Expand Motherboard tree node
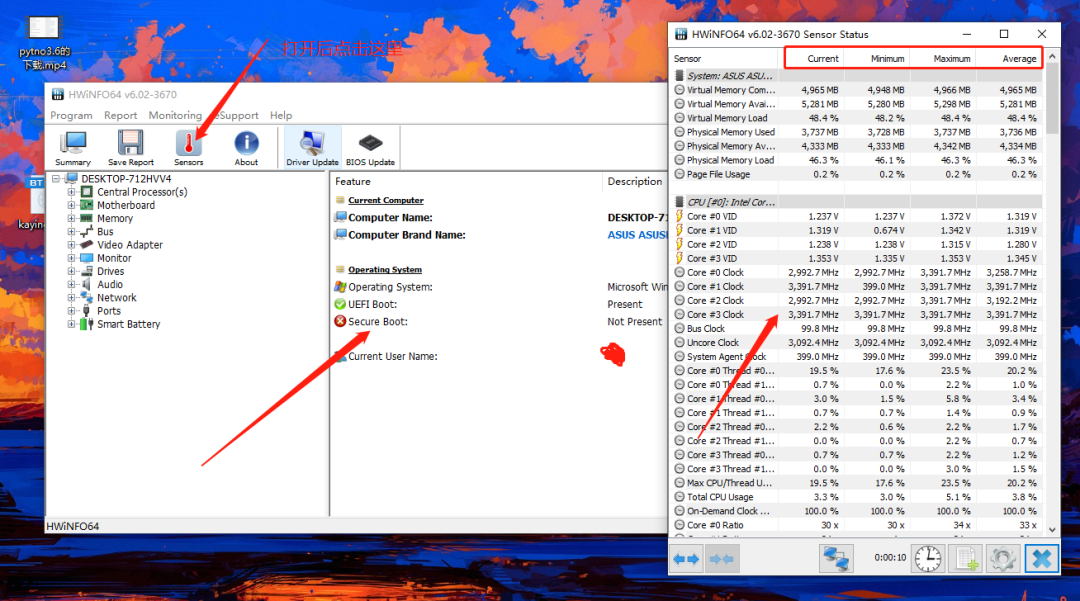This screenshot has height=601, width=1080. (71, 205)
